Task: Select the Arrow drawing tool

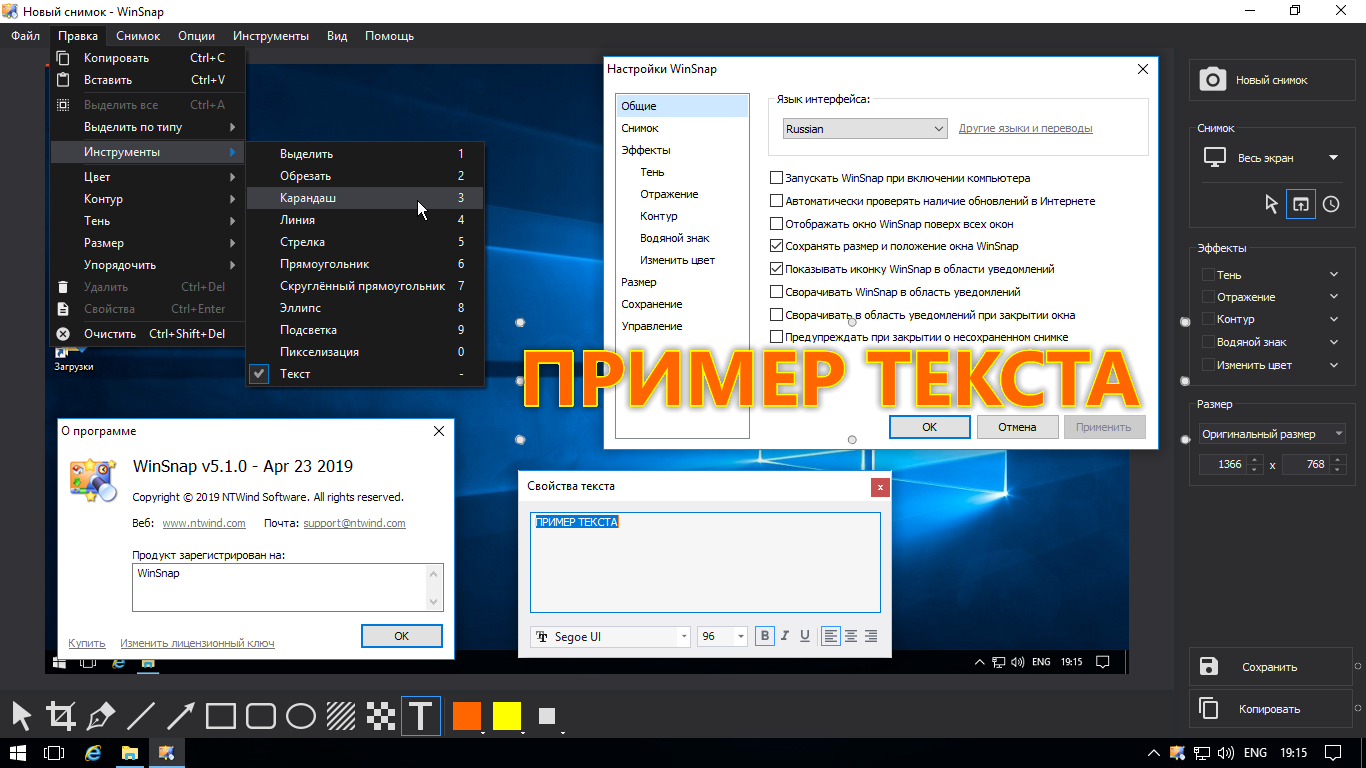Action: pyautogui.click(x=181, y=716)
